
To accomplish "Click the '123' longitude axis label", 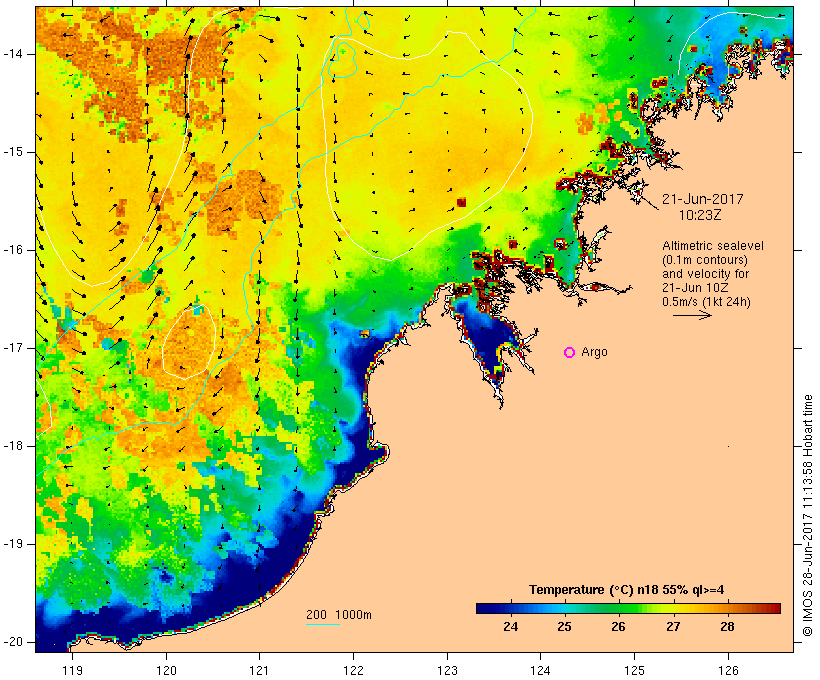I will click(447, 670).
